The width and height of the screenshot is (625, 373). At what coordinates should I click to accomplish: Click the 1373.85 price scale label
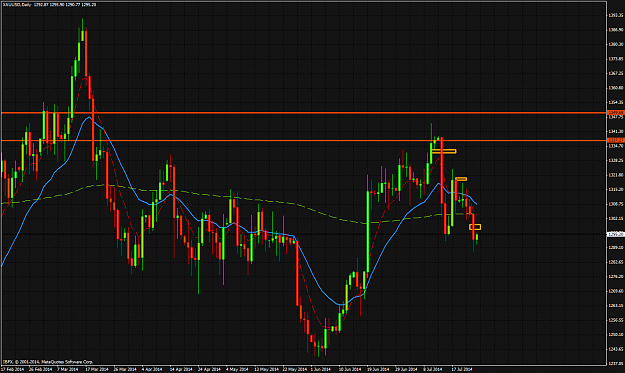616,59
